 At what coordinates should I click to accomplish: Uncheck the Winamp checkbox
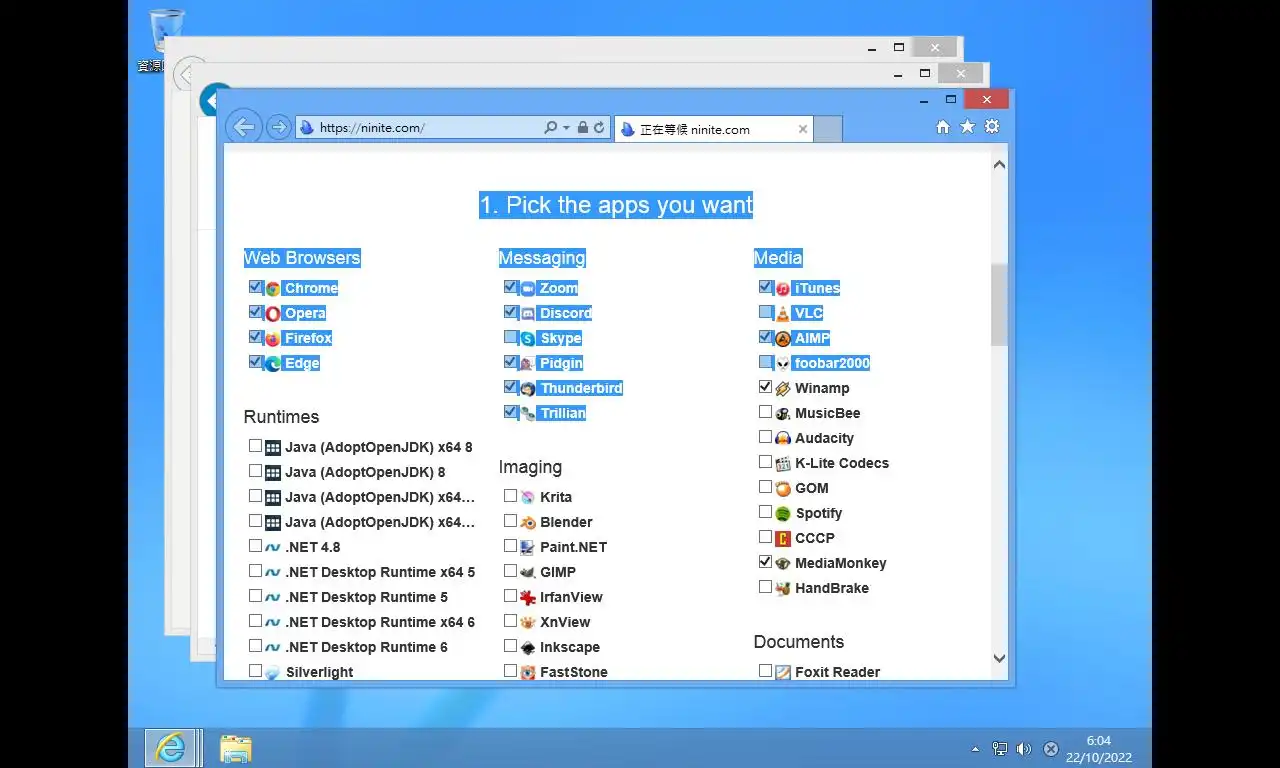pyautogui.click(x=766, y=387)
